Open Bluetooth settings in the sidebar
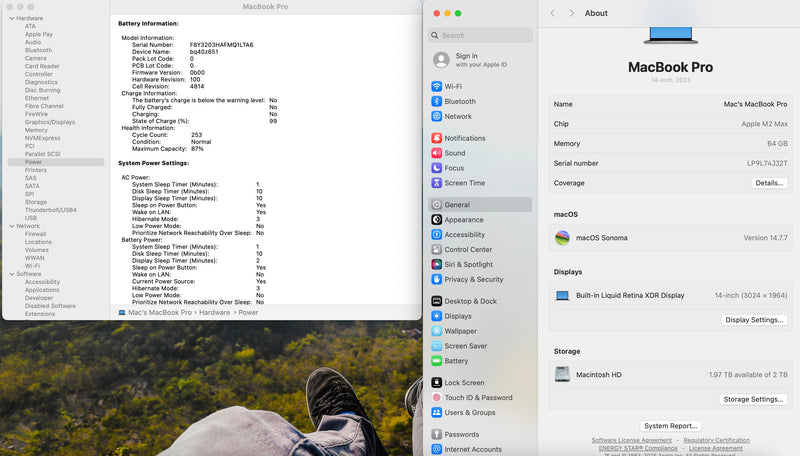800x456 pixels. (x=480, y=102)
